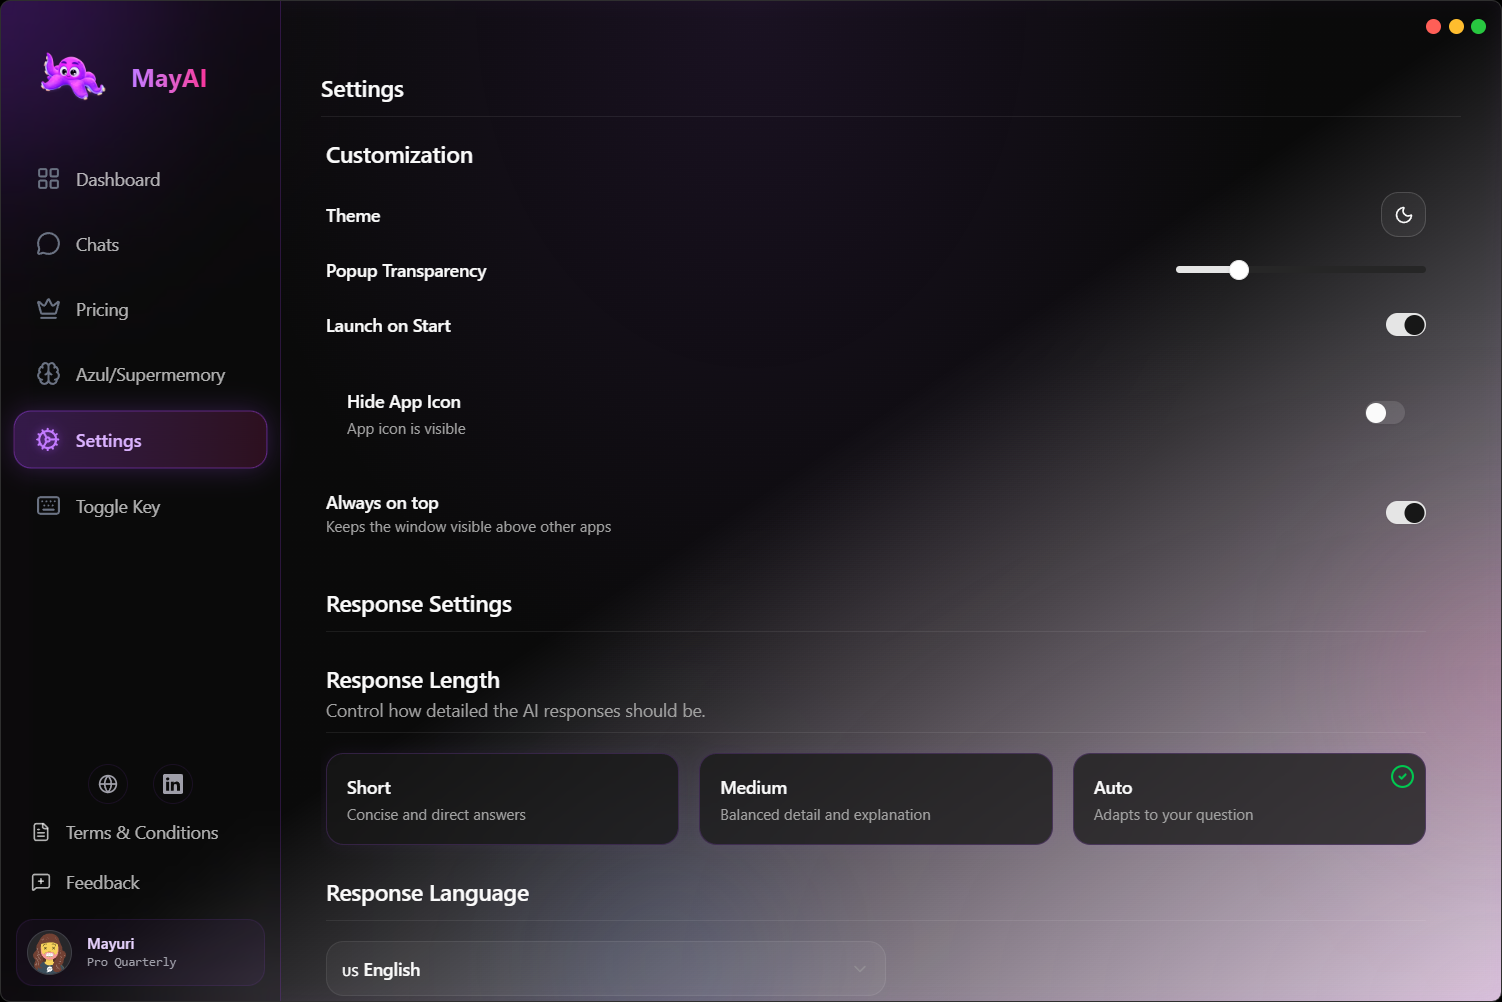Open the Dashboard grid icon
Image resolution: width=1502 pixels, height=1002 pixels.
(48, 179)
